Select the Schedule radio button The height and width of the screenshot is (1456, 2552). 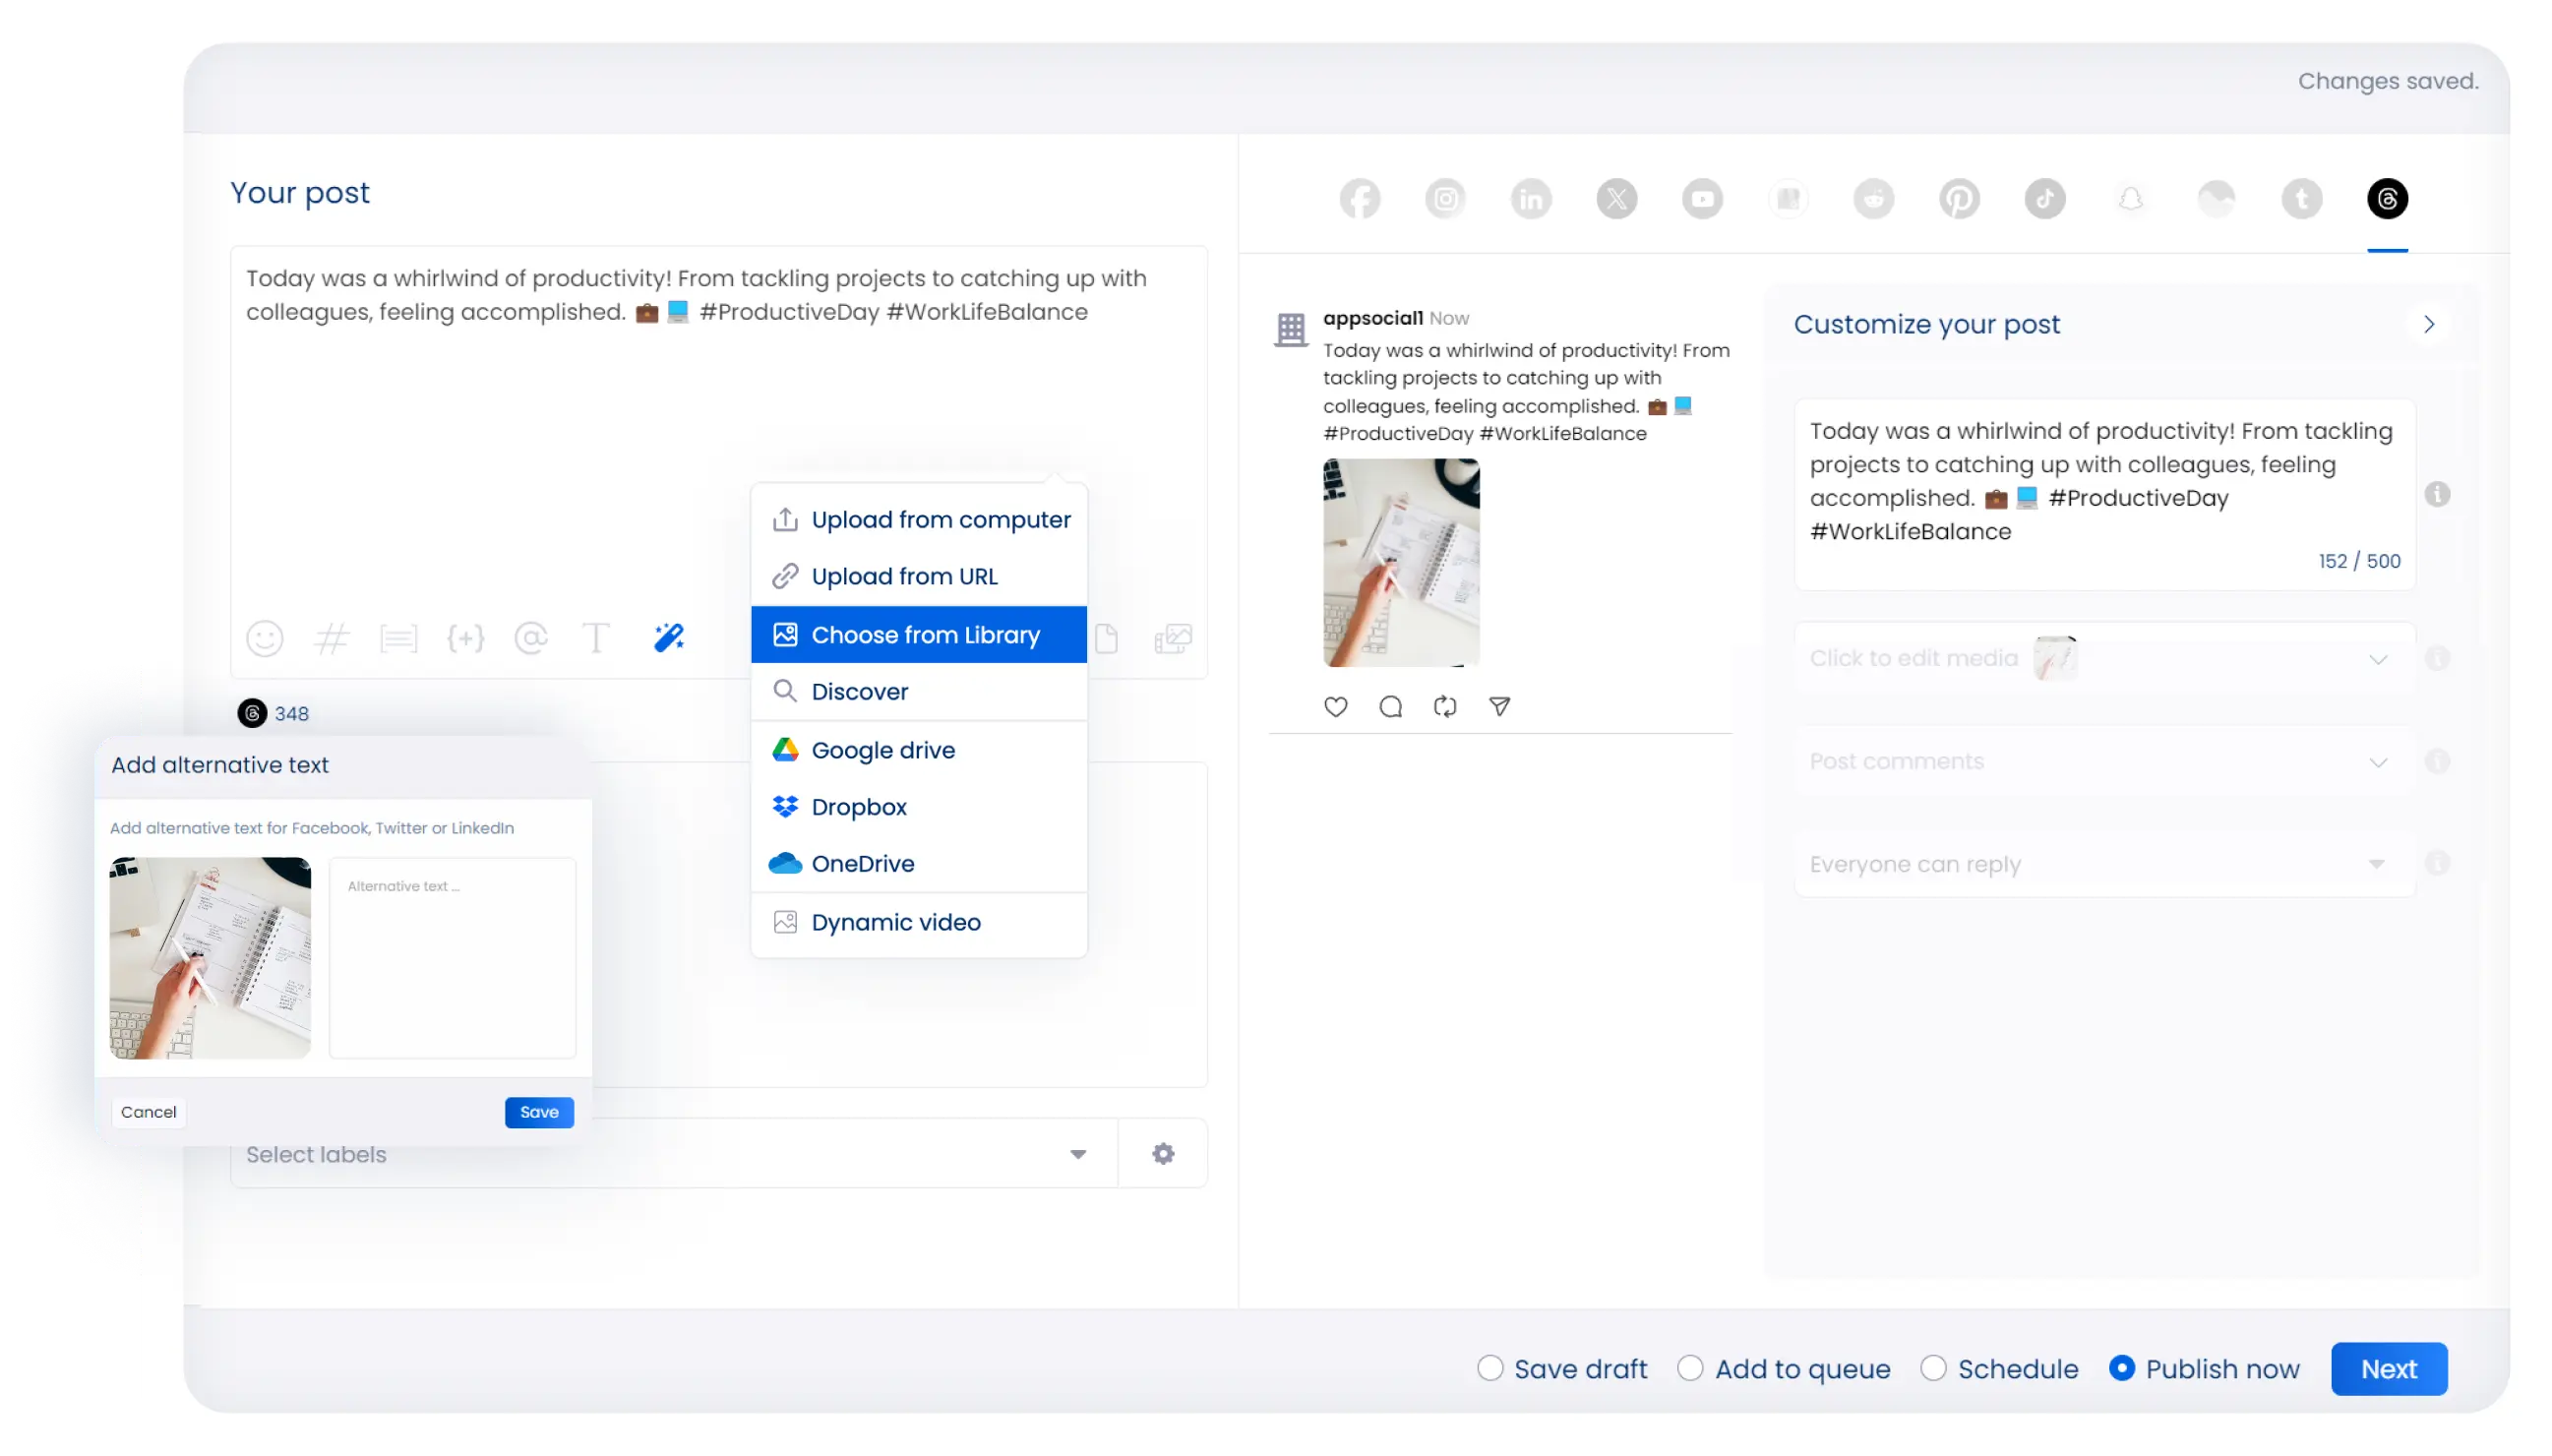click(x=1933, y=1368)
